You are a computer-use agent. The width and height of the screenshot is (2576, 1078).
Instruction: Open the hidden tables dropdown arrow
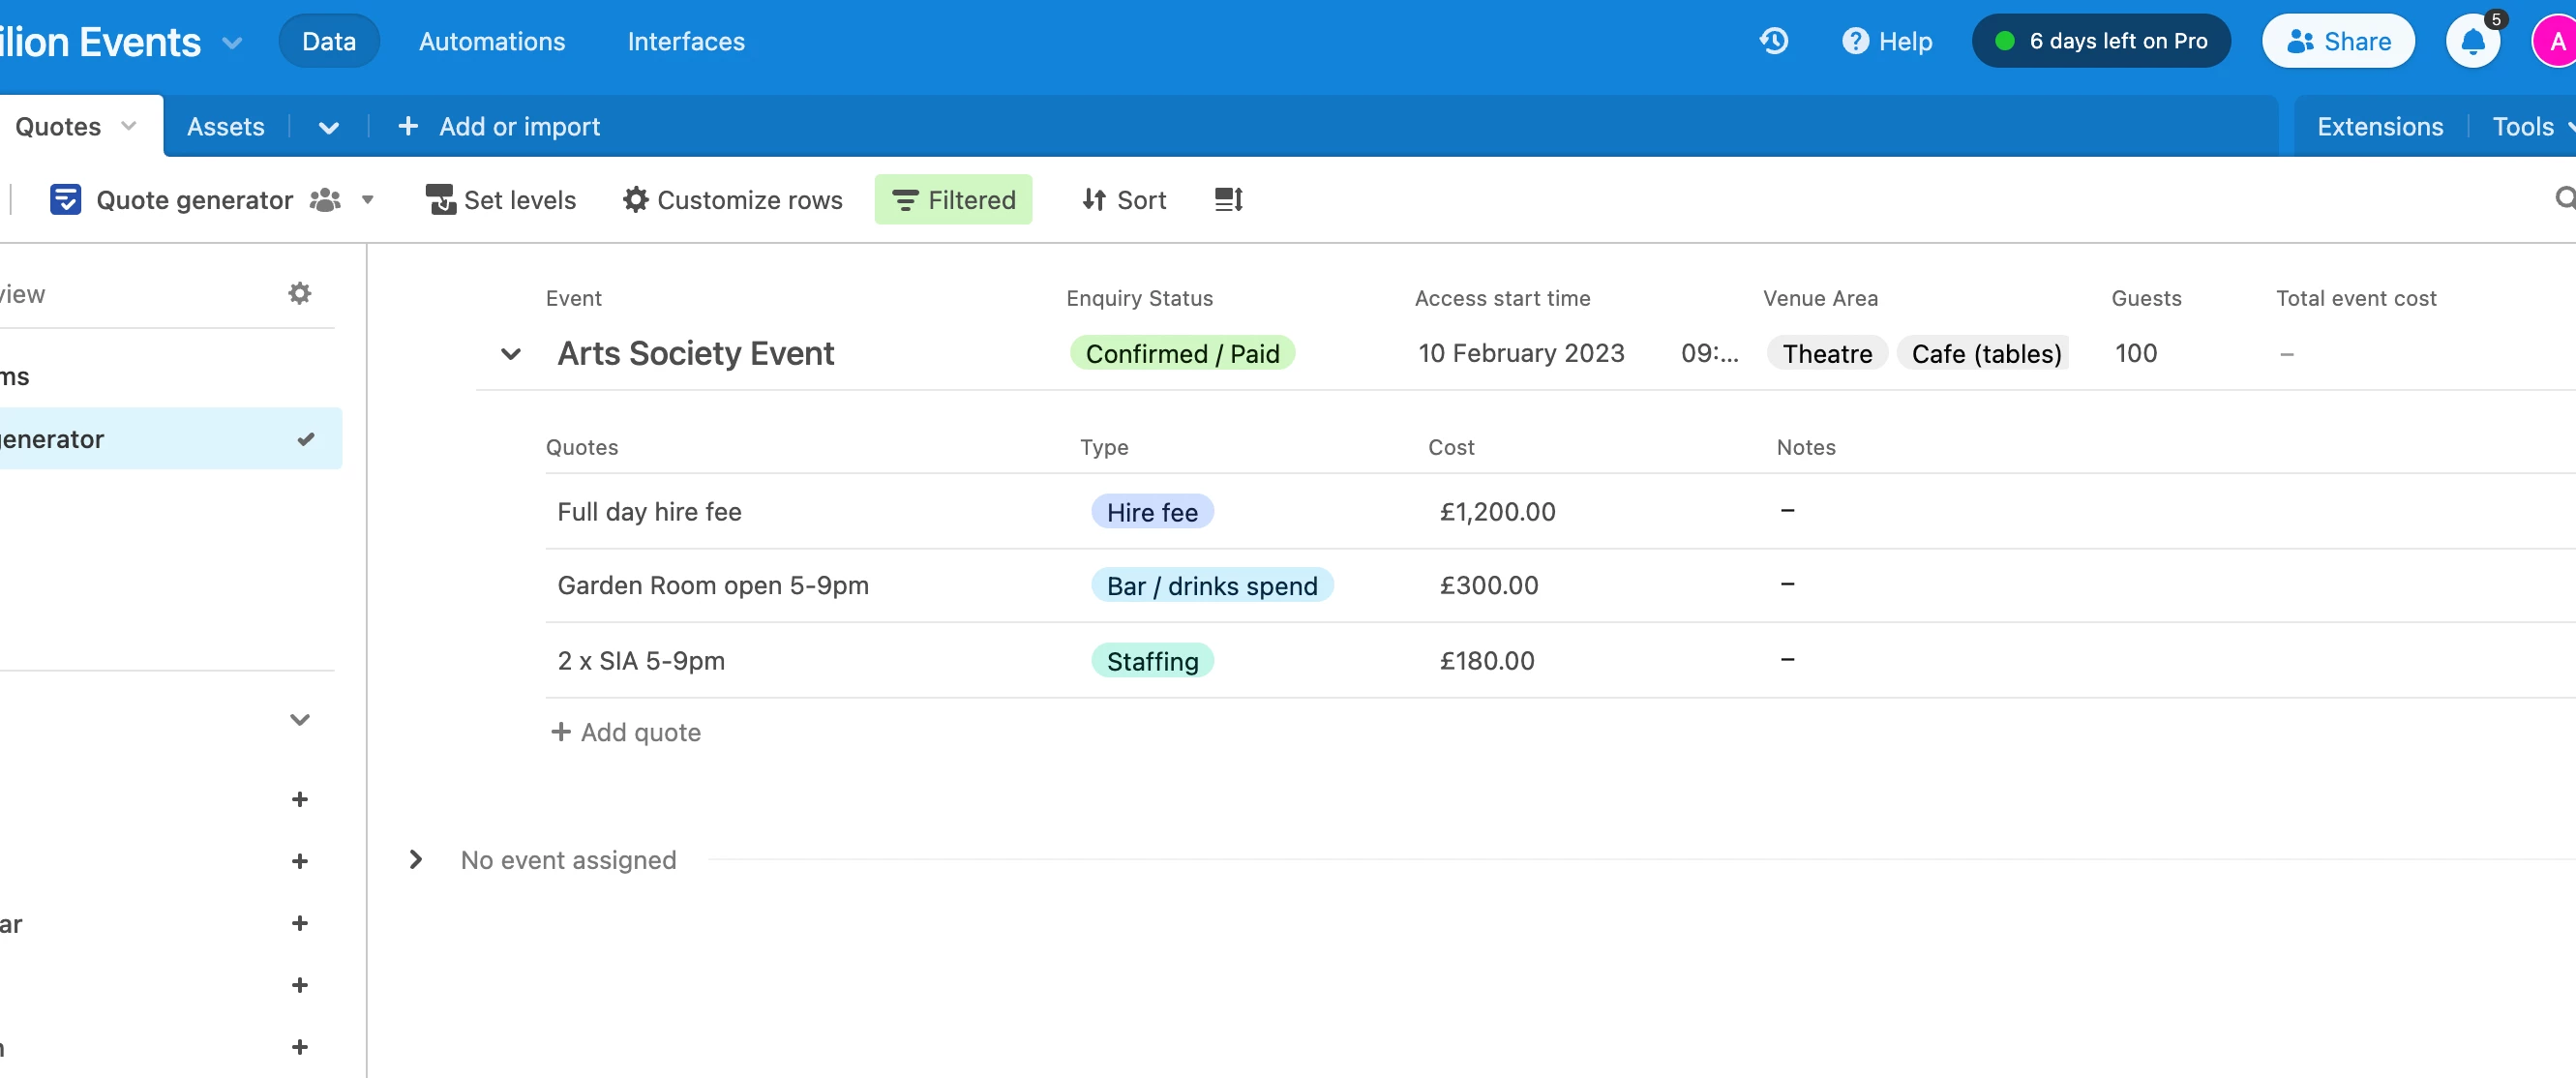(x=328, y=127)
